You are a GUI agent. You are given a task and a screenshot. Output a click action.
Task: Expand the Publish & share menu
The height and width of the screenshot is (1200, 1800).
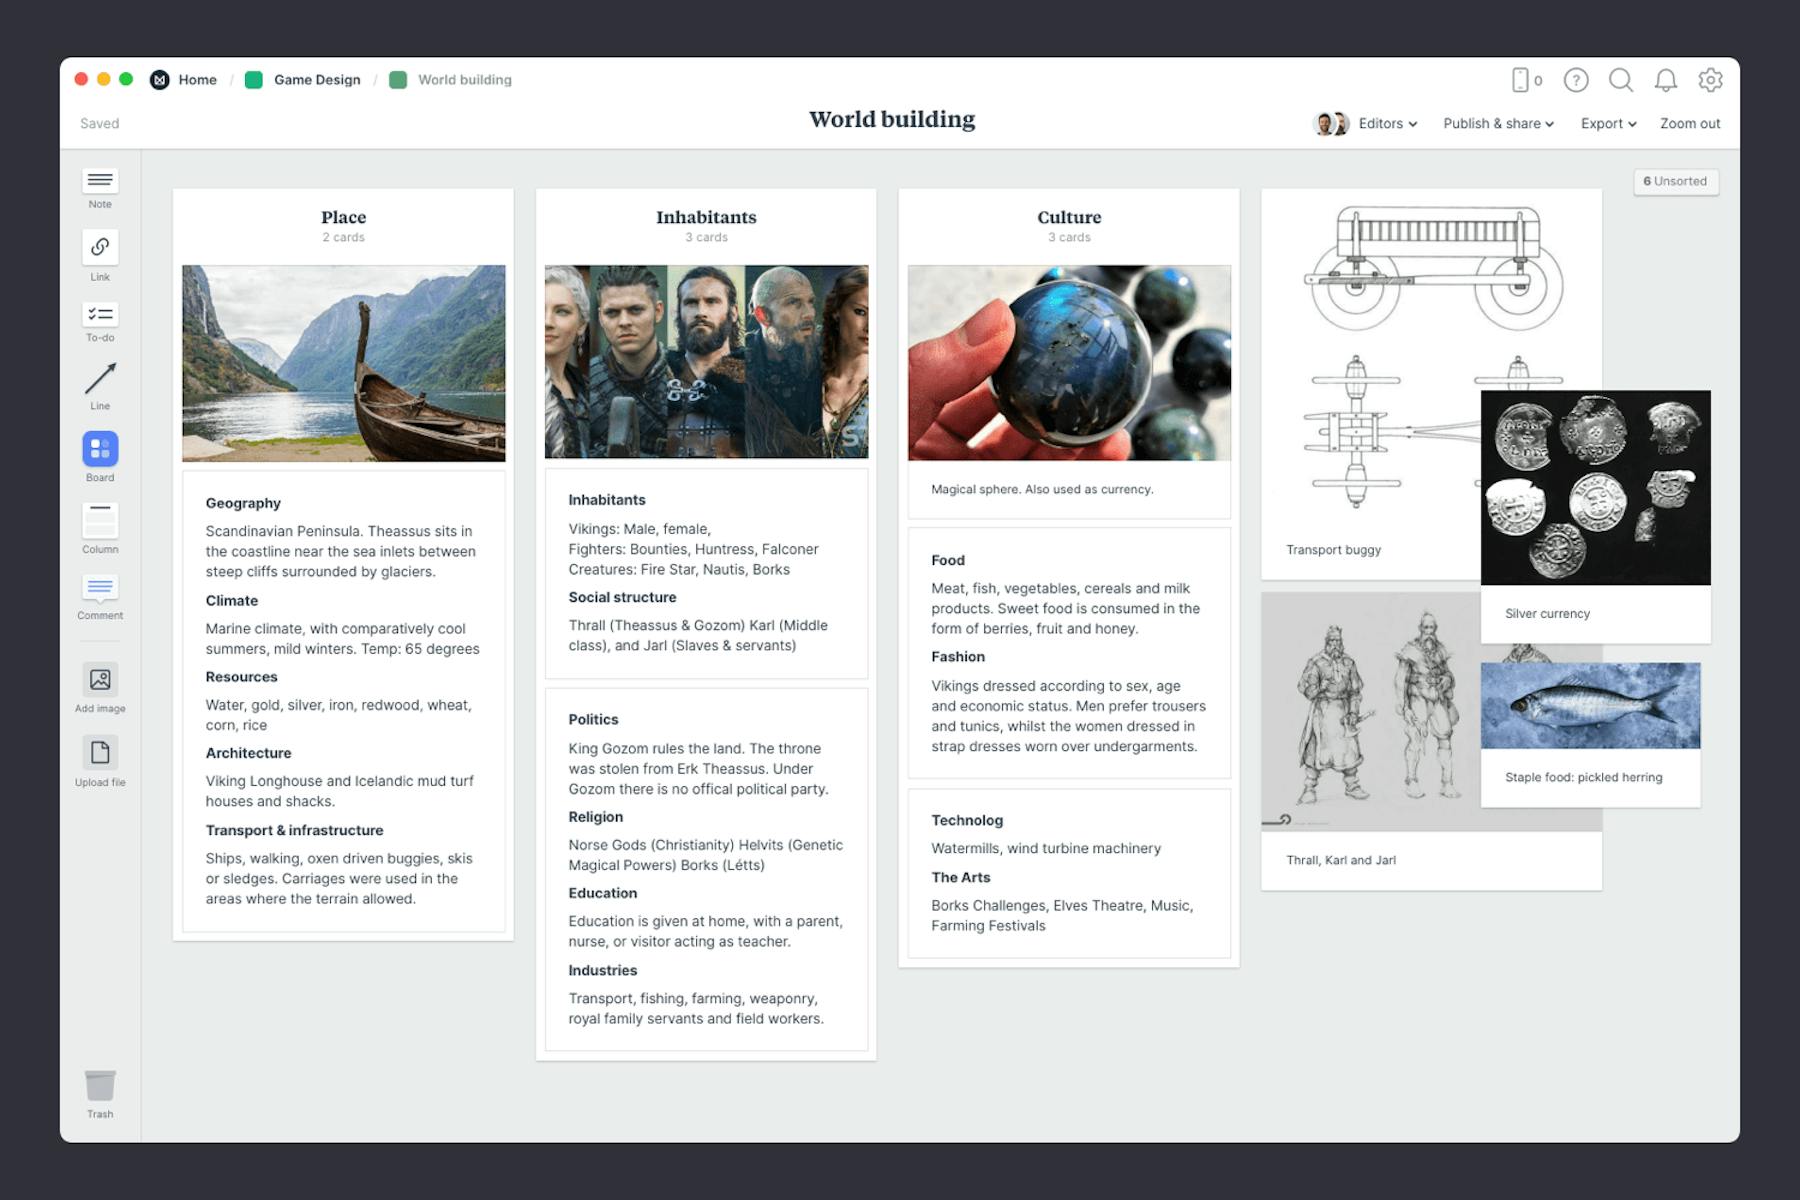(1498, 123)
